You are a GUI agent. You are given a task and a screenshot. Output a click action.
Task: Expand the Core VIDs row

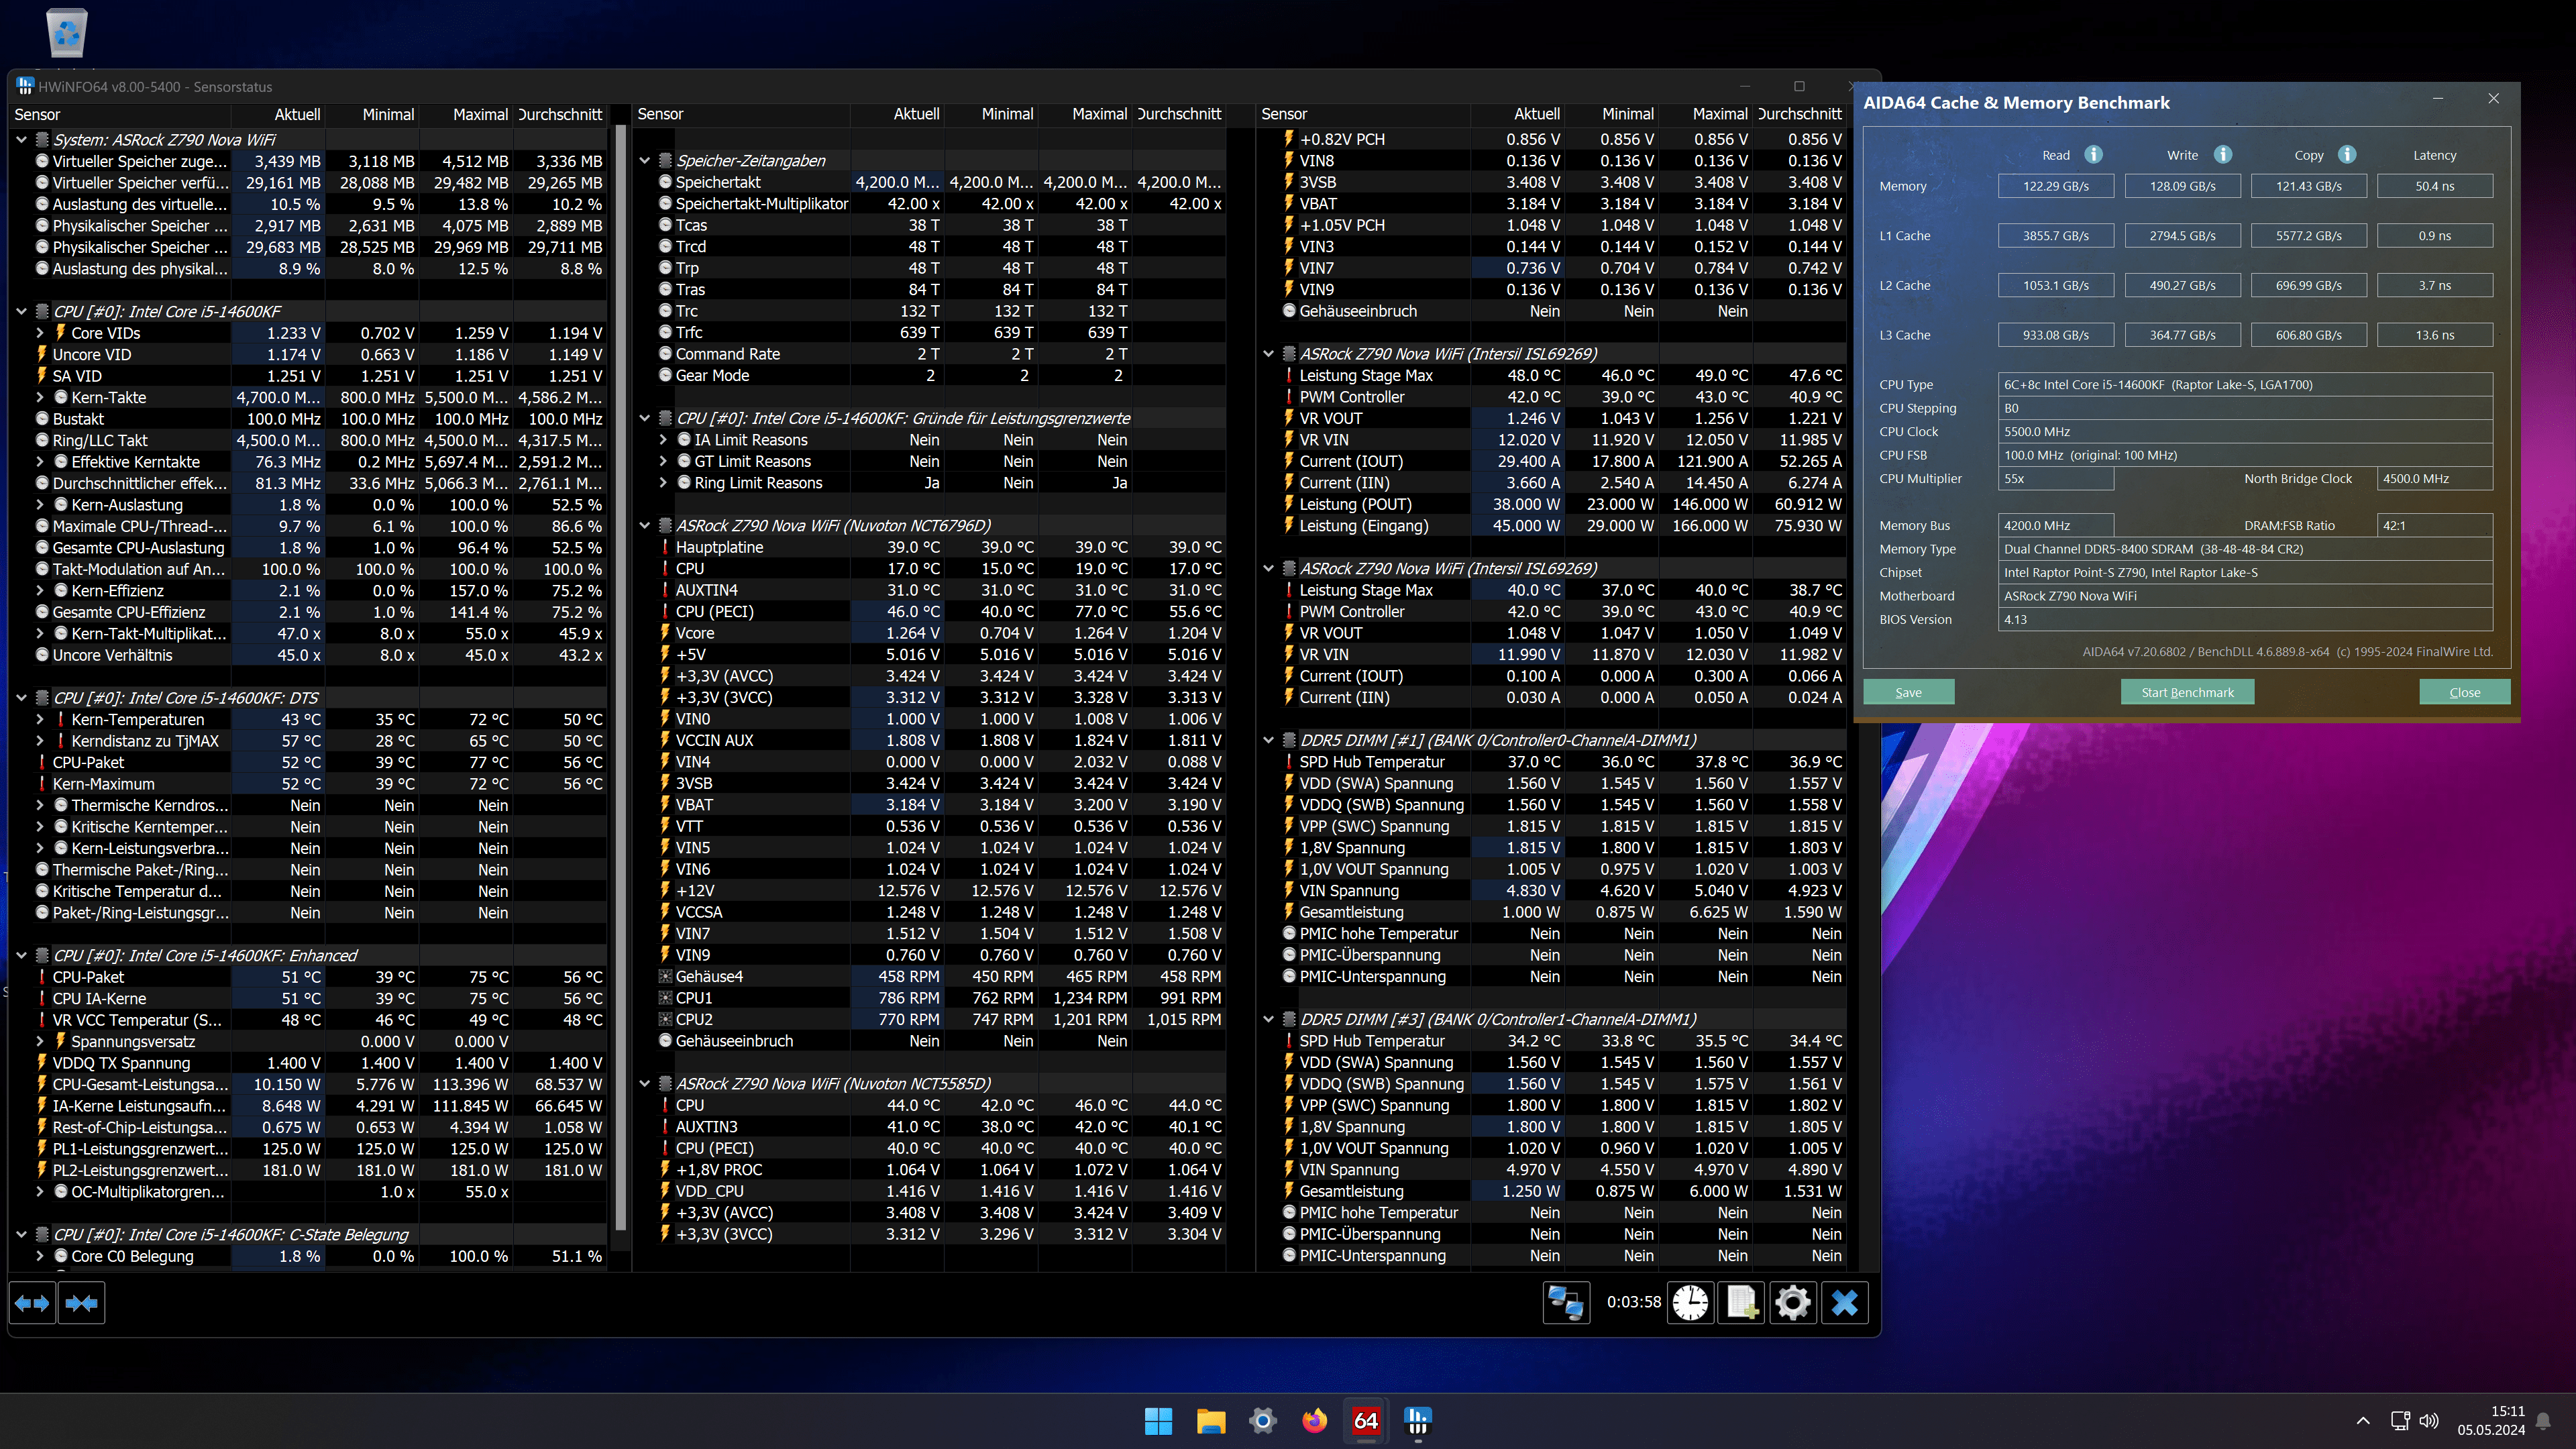[40, 333]
